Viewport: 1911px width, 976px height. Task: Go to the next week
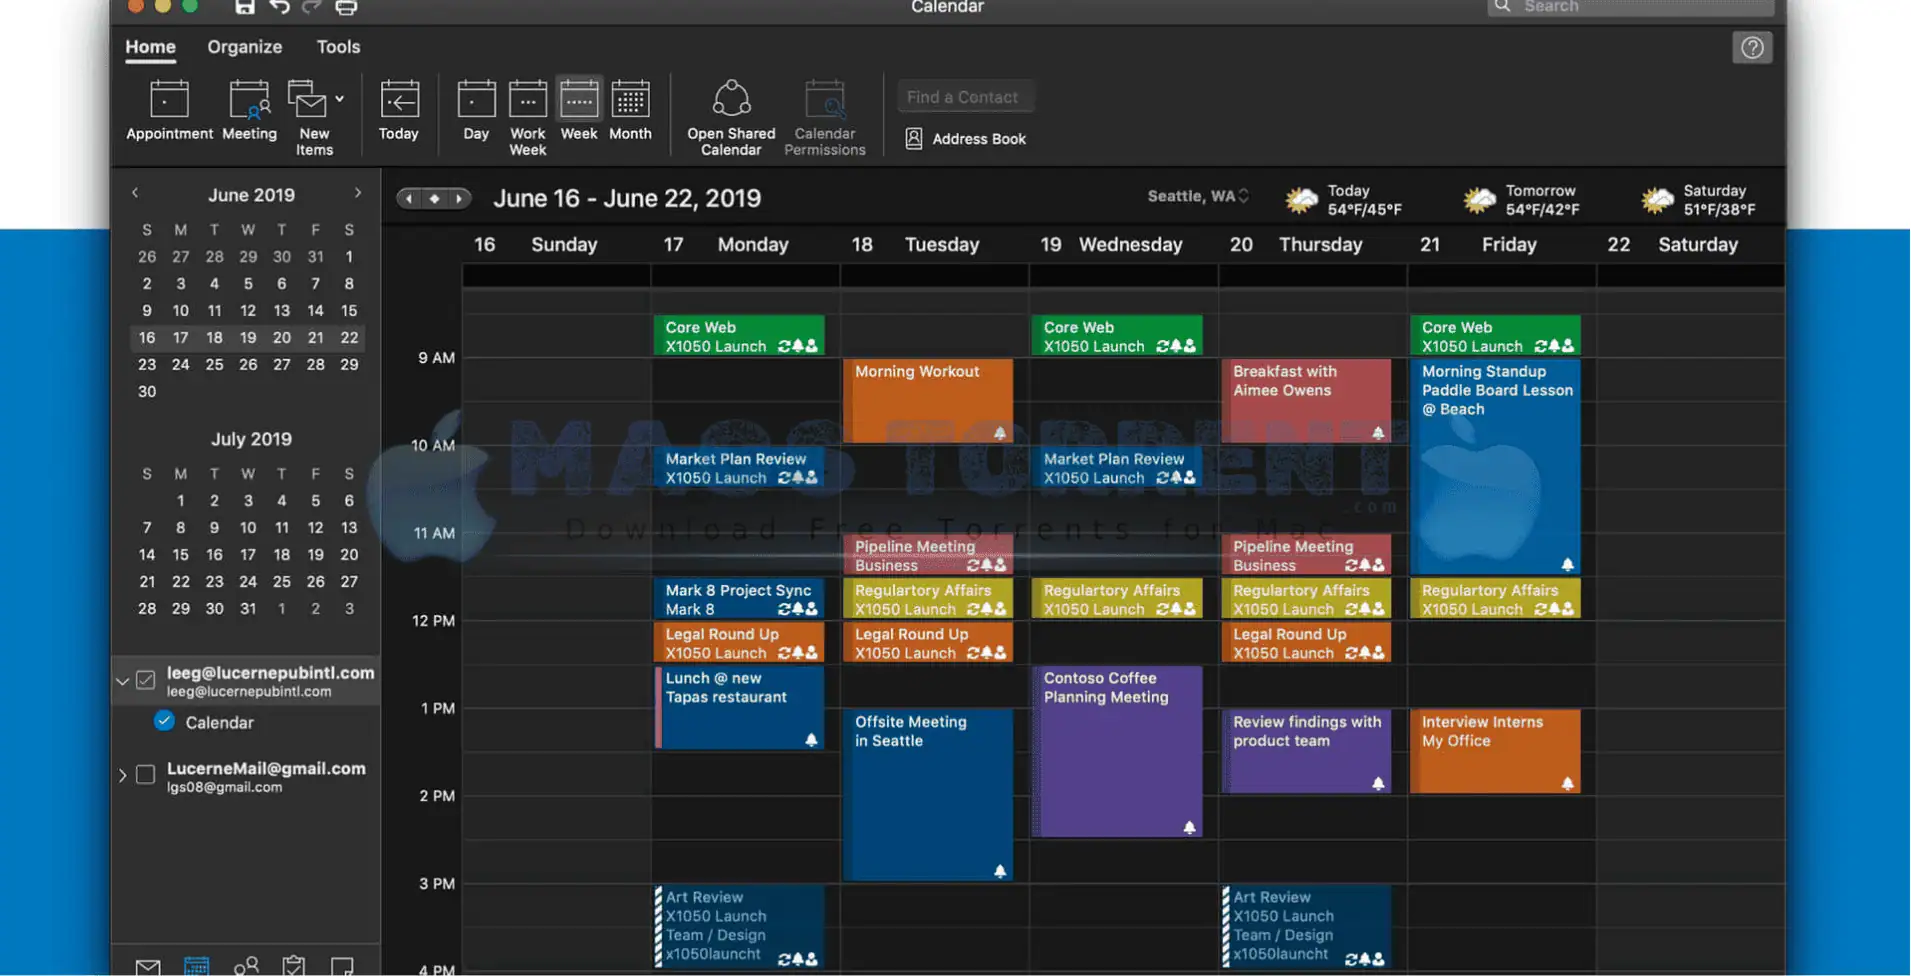pos(459,198)
